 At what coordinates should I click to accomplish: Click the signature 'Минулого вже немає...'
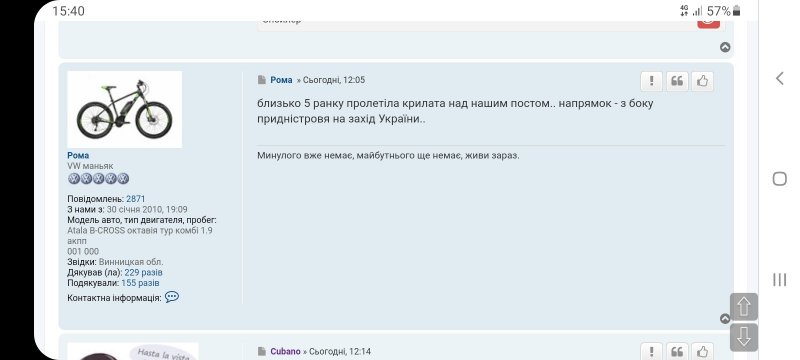tap(388, 156)
